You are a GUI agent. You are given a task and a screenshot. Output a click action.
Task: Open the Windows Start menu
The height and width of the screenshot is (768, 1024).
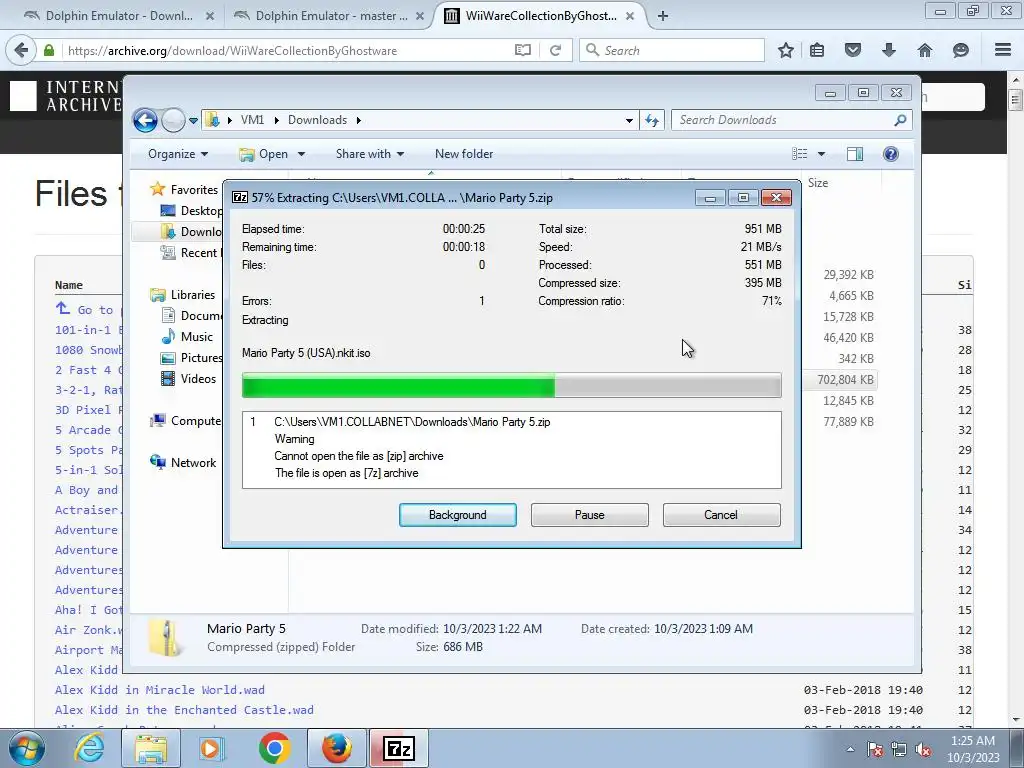click(26, 748)
